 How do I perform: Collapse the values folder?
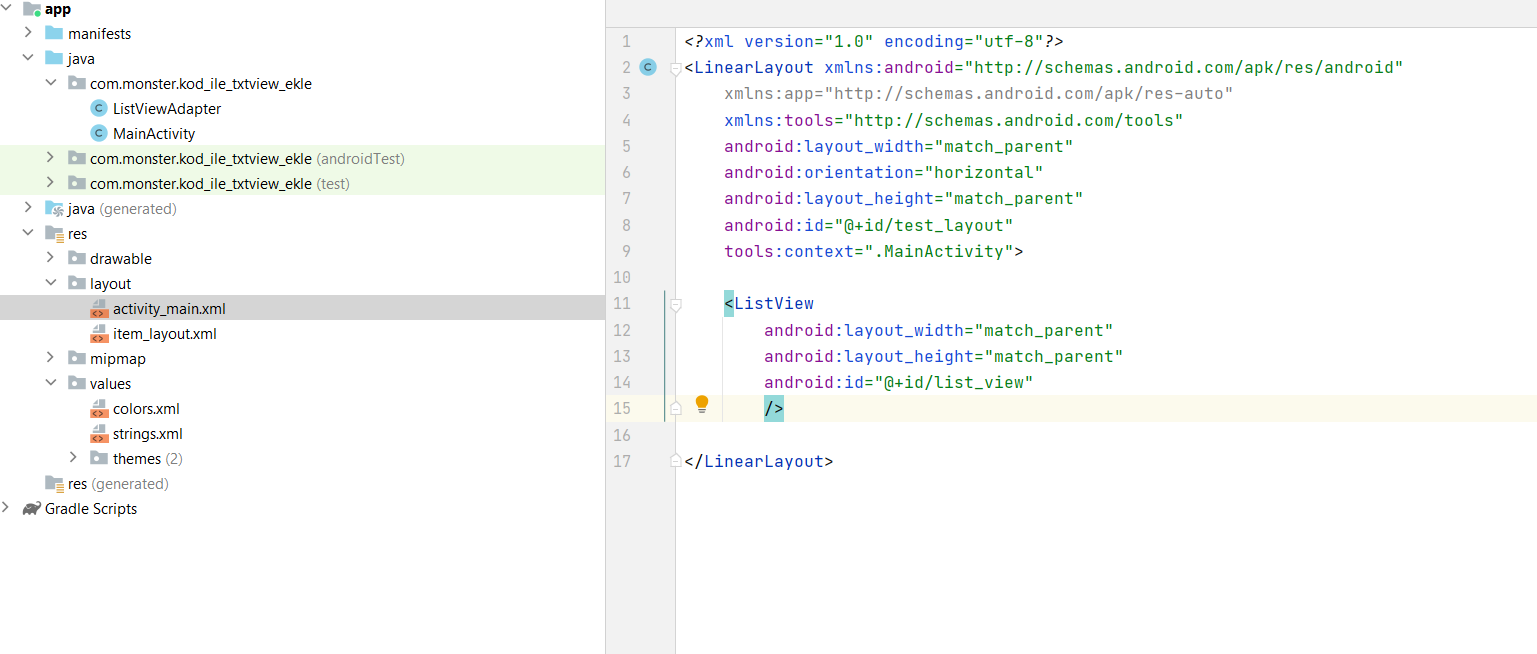(x=51, y=383)
